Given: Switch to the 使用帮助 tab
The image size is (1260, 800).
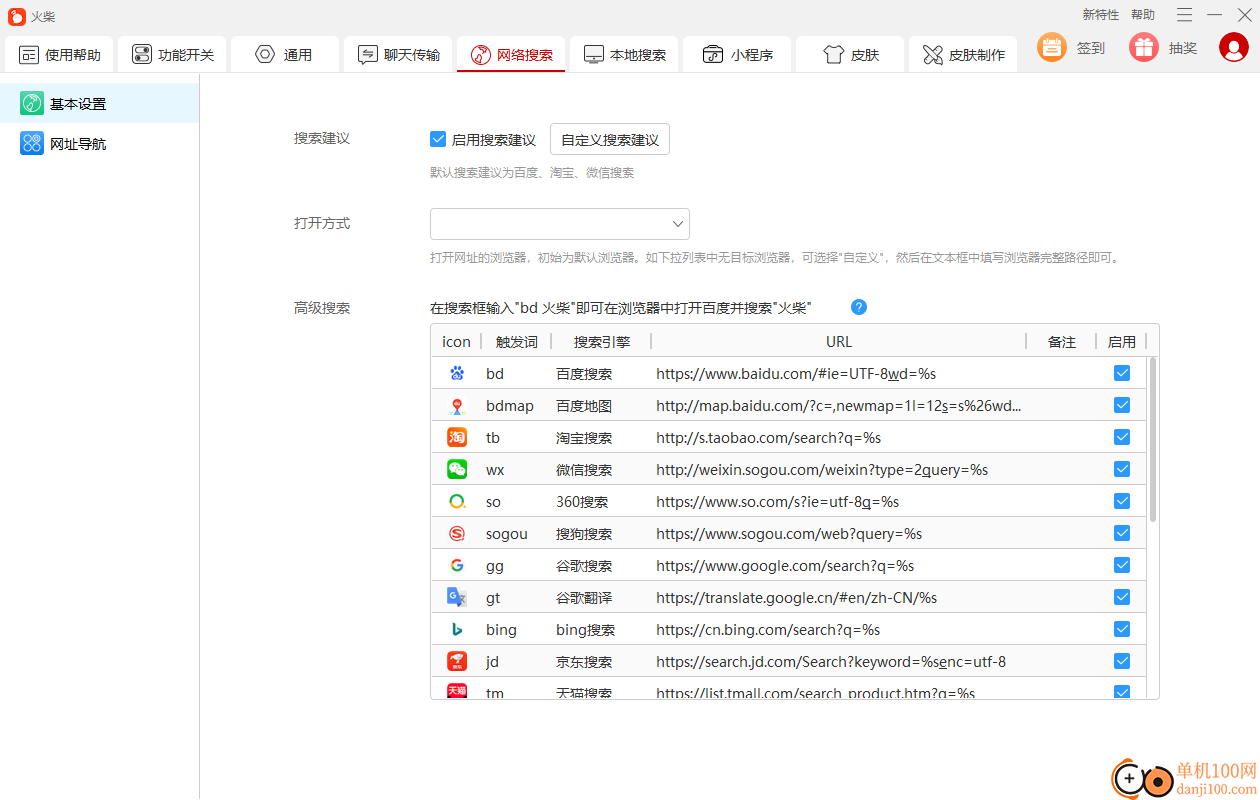Looking at the screenshot, I should click(60, 55).
